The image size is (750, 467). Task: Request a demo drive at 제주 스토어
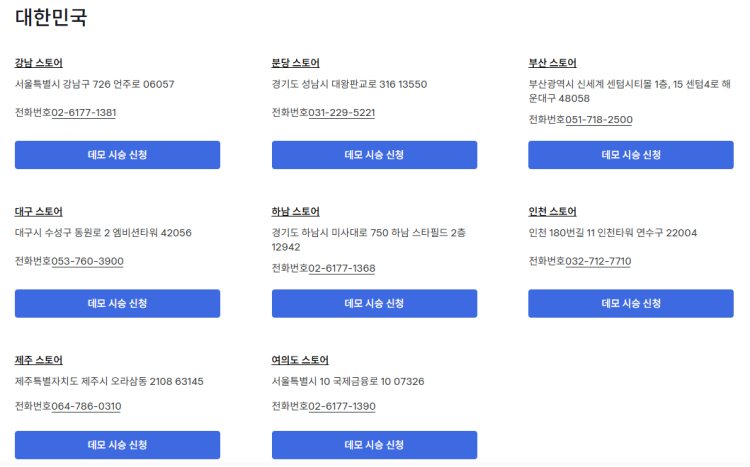[117, 445]
